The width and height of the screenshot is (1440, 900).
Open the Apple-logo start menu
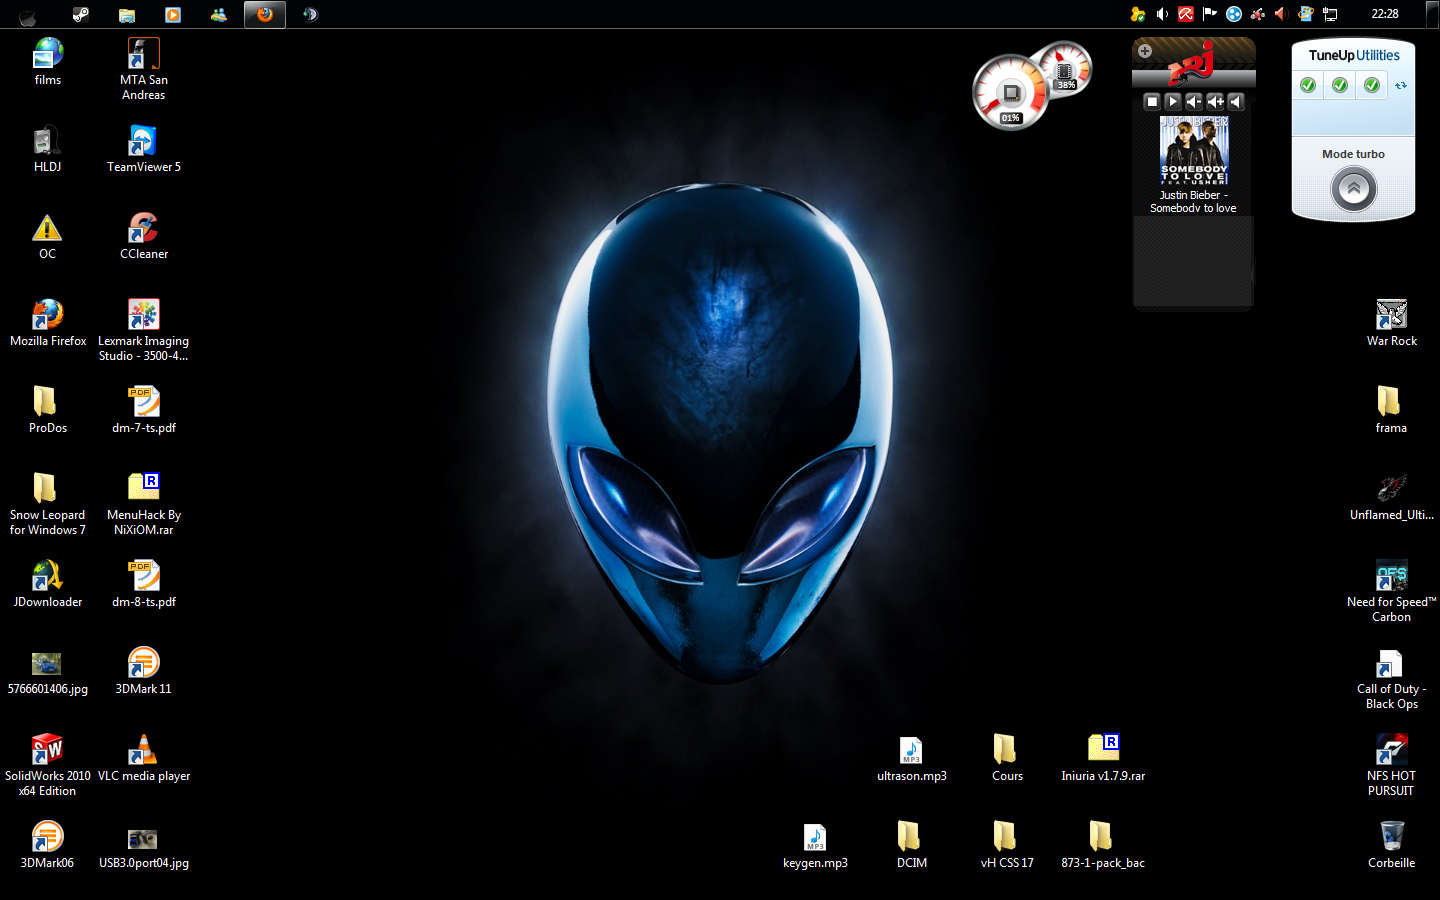point(27,15)
